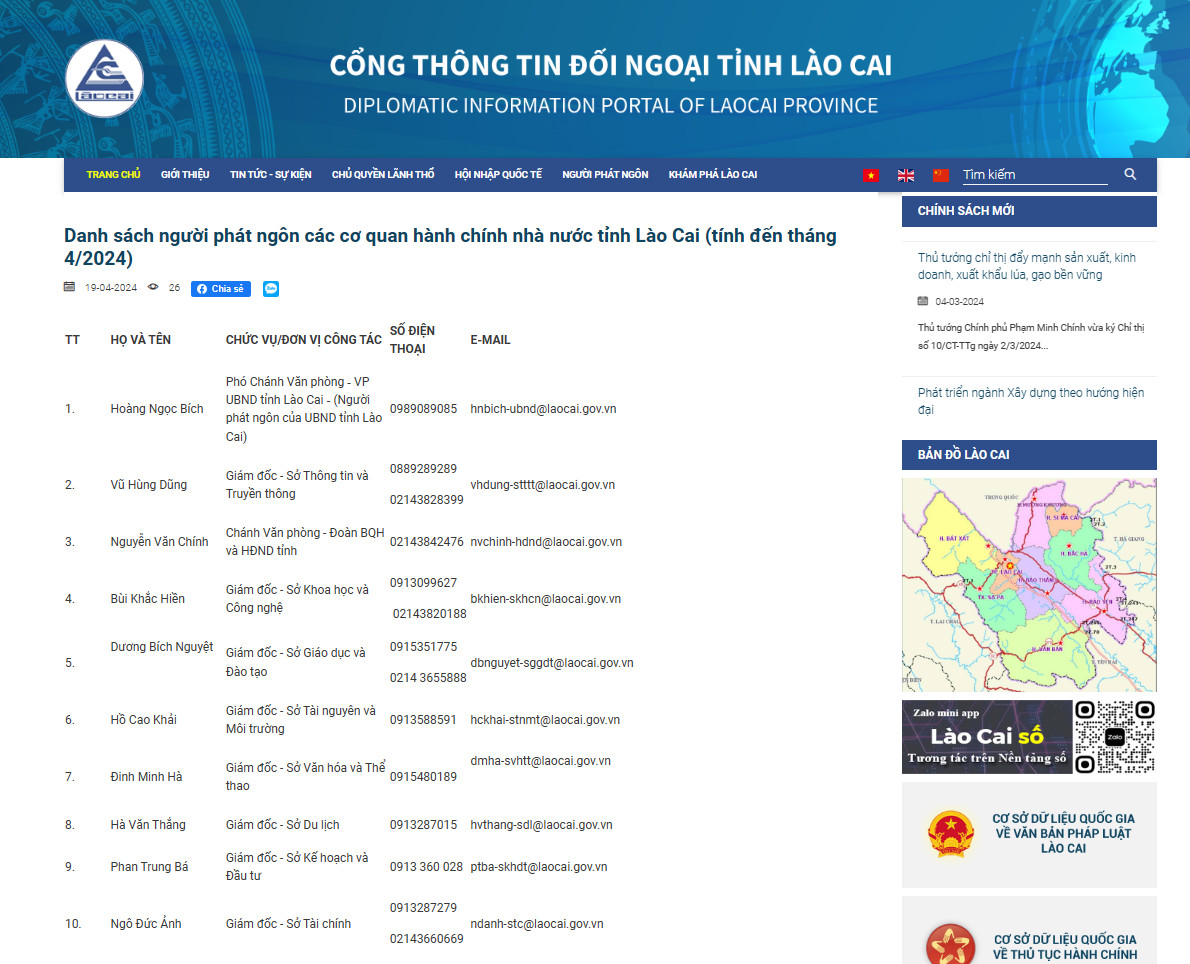Switch language to Chinese flag
The width and height of the screenshot is (1190, 964).
click(x=941, y=175)
